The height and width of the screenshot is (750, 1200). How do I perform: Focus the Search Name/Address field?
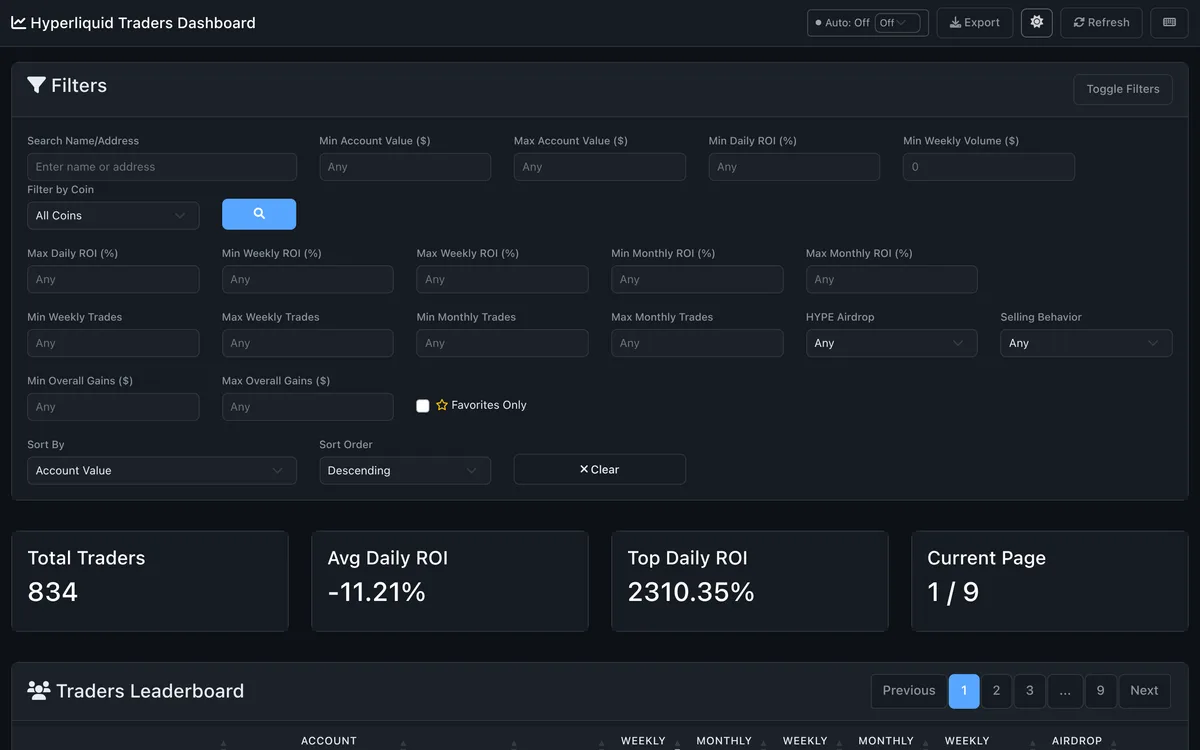point(162,167)
